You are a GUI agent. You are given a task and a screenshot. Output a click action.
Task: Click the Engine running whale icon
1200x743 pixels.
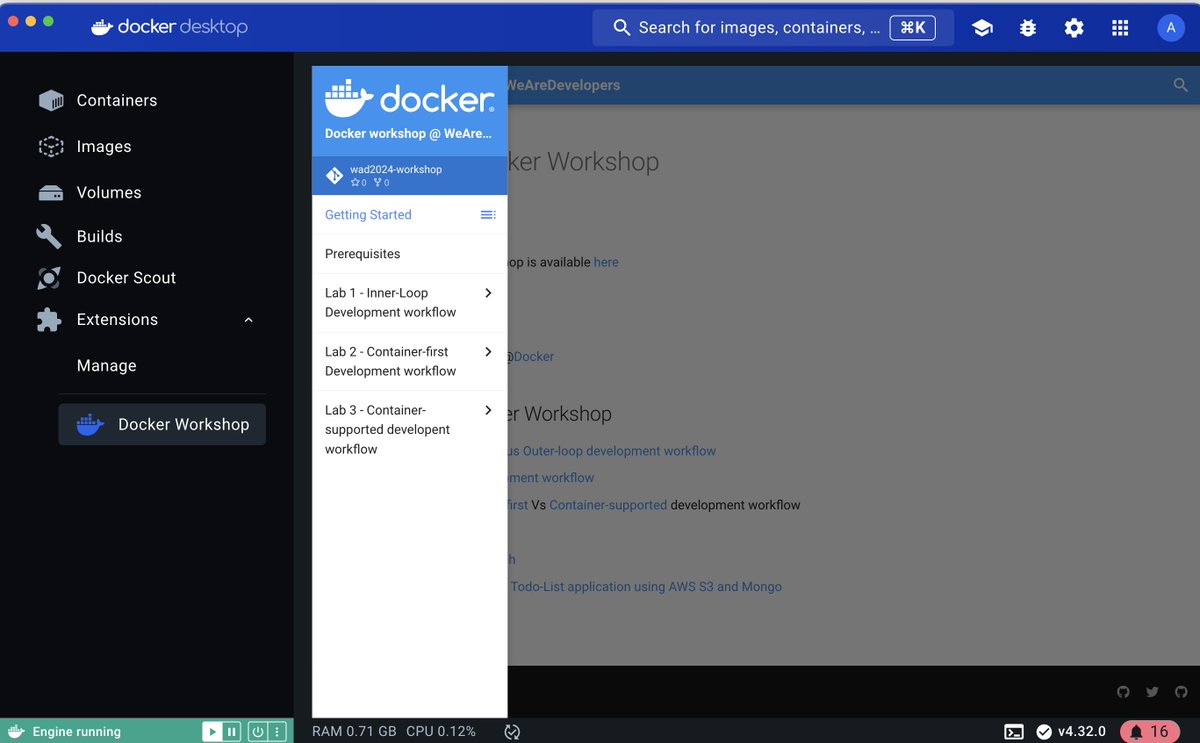[17, 731]
